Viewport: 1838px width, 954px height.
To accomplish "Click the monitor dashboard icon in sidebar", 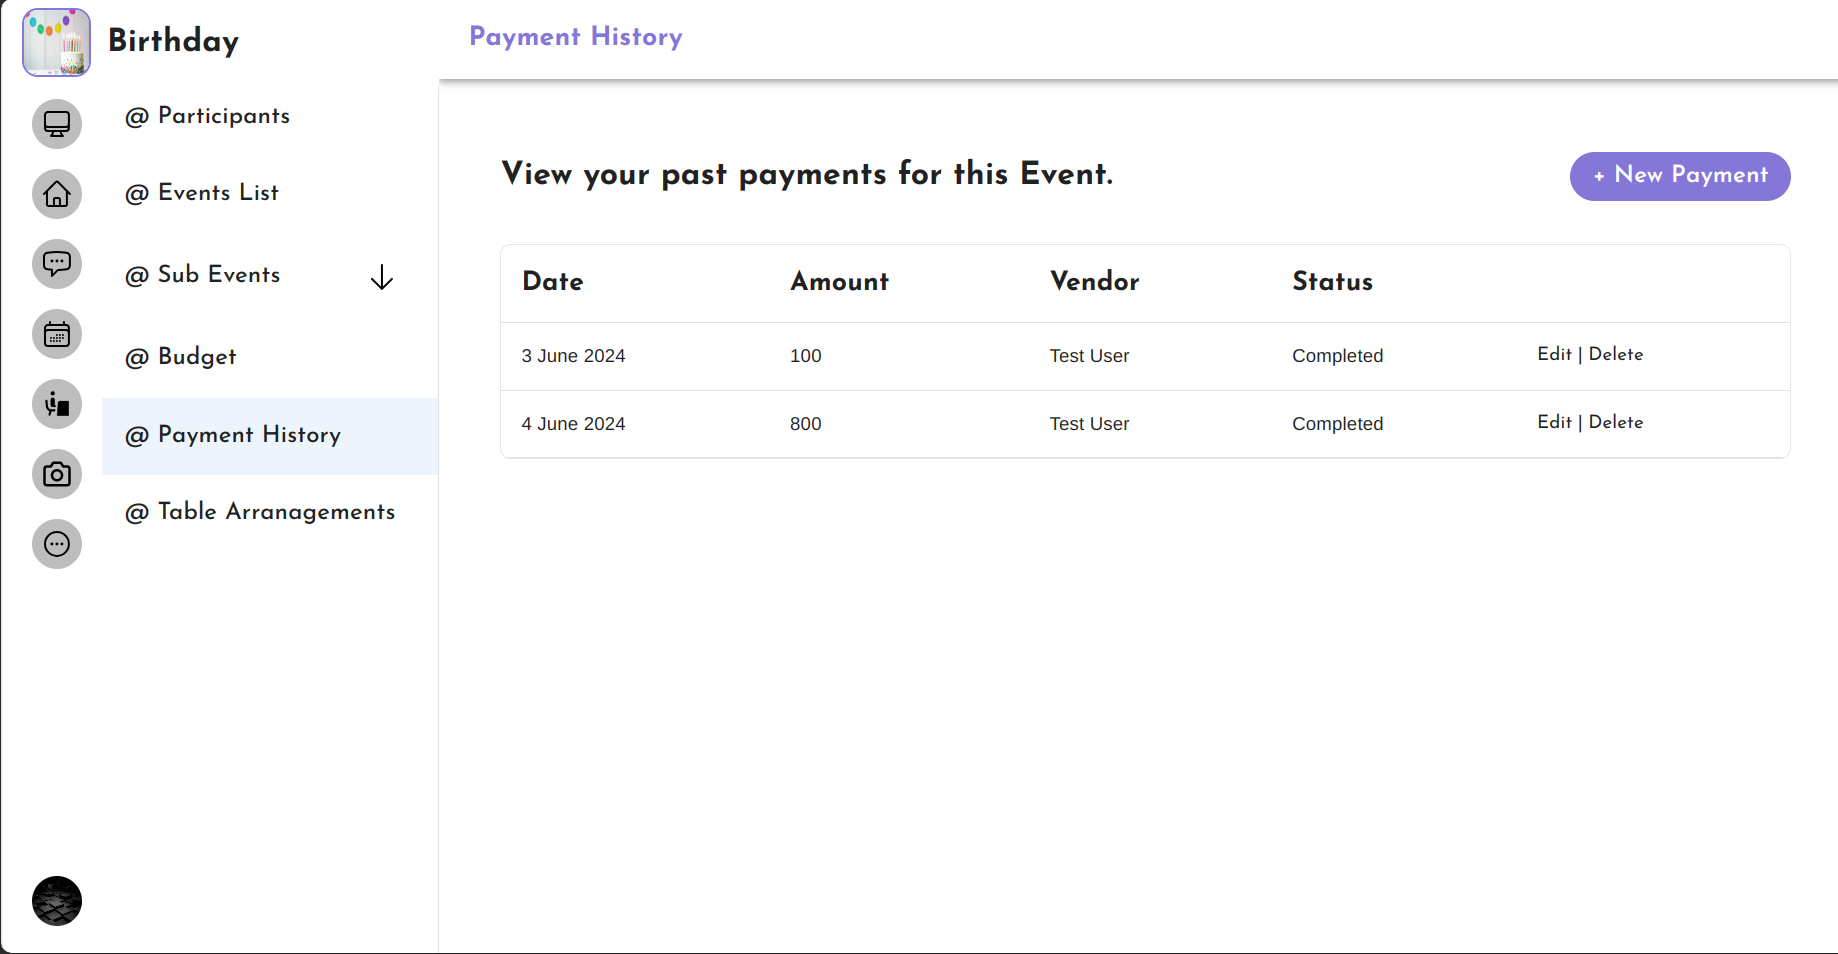I will point(57,124).
